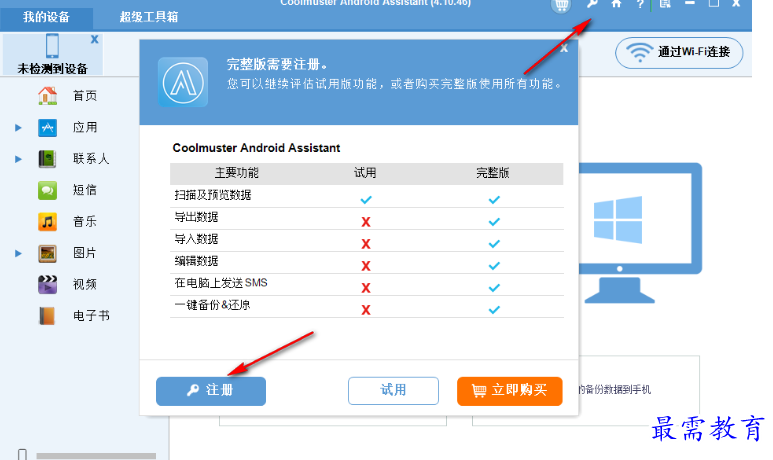Click the full version check for 在电脑上发送 SMS
This screenshot has width=773, height=460.
pos(494,288)
